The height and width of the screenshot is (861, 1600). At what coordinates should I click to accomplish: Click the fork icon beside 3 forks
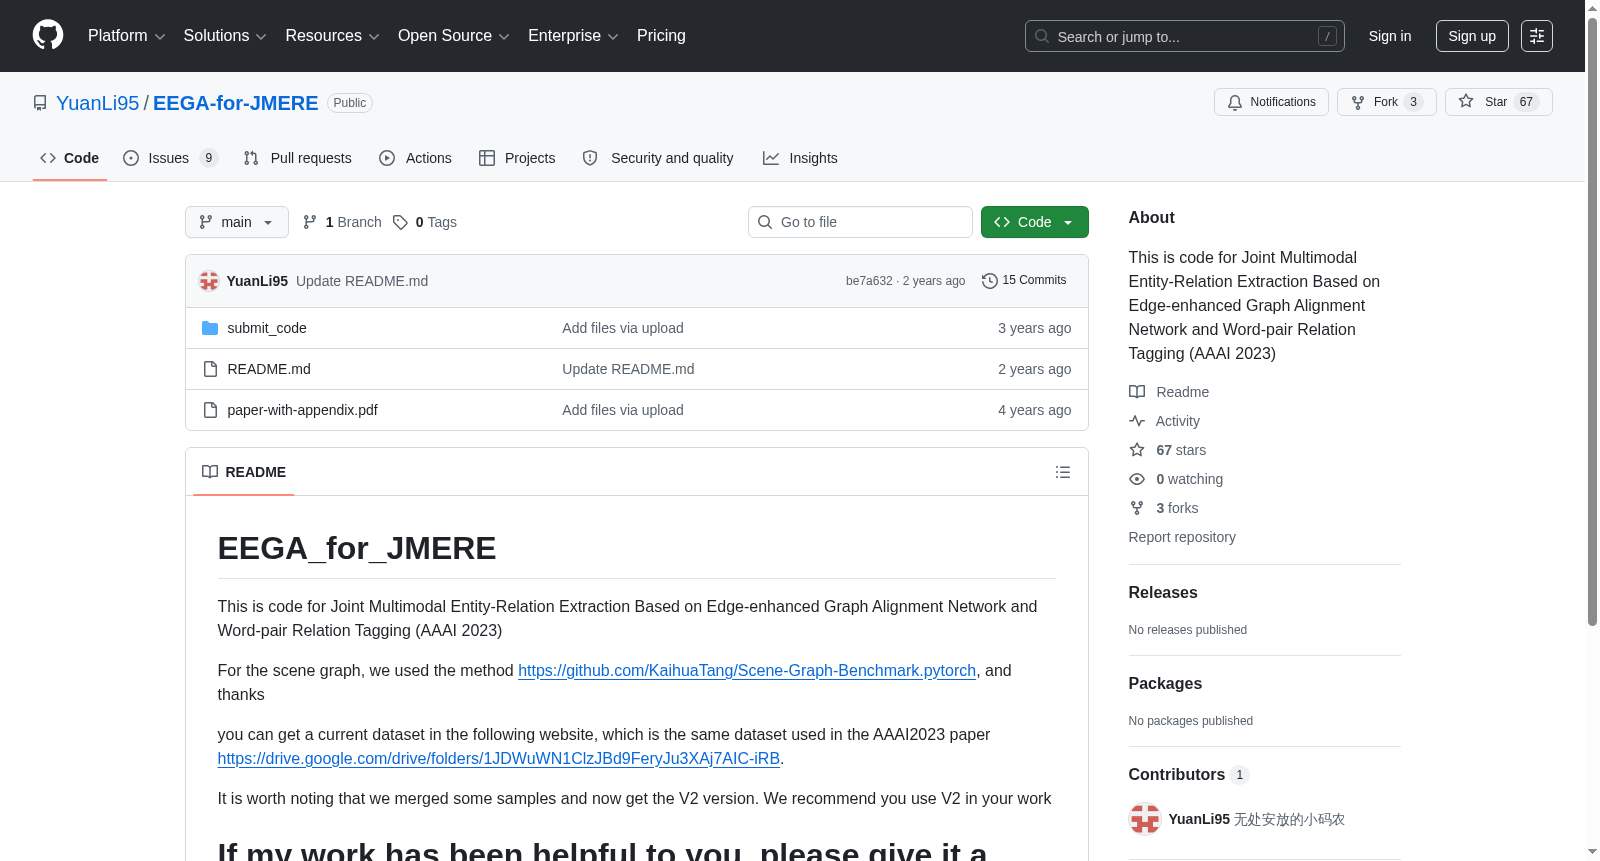point(1137,508)
